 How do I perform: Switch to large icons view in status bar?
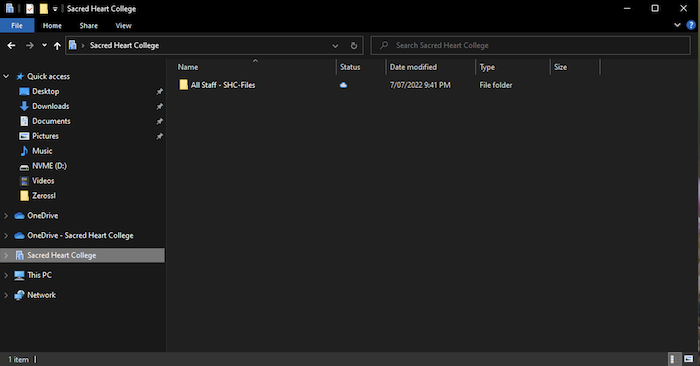point(688,359)
